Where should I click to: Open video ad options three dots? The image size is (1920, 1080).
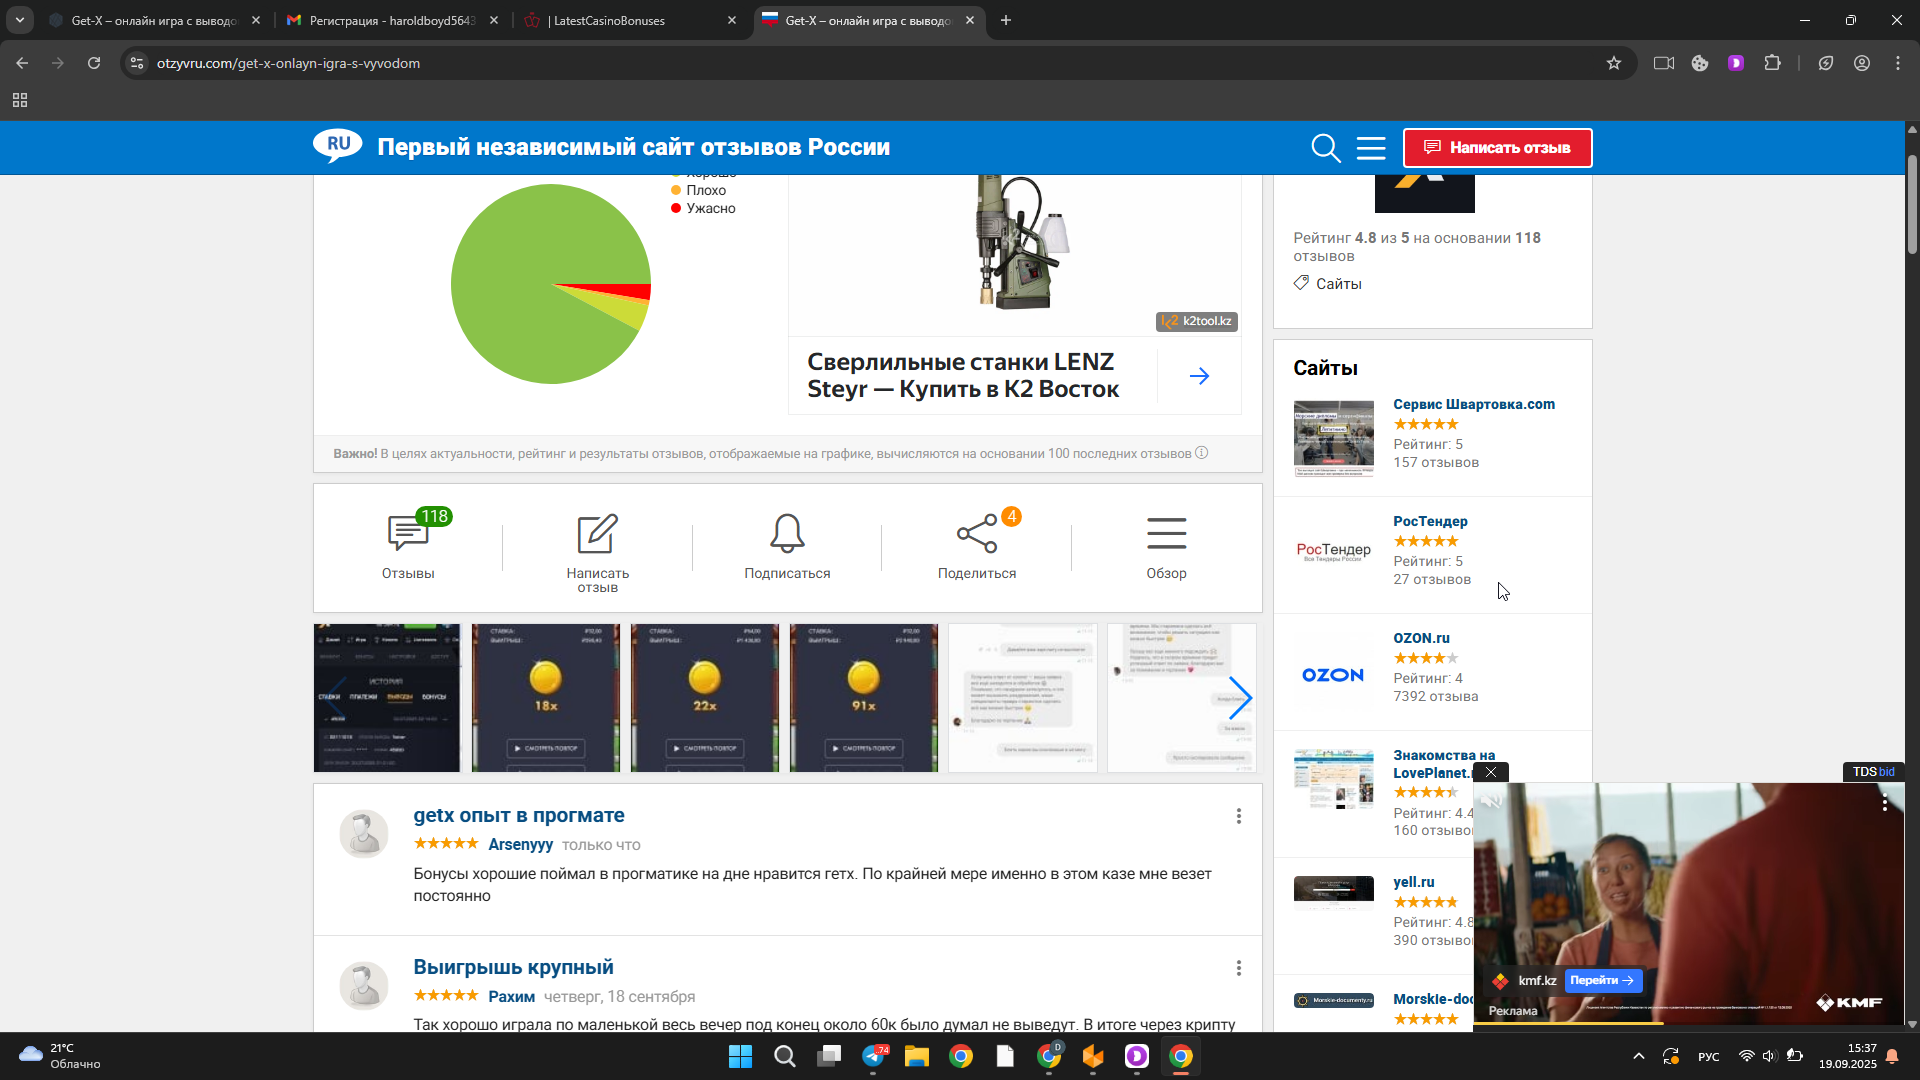(x=1885, y=802)
